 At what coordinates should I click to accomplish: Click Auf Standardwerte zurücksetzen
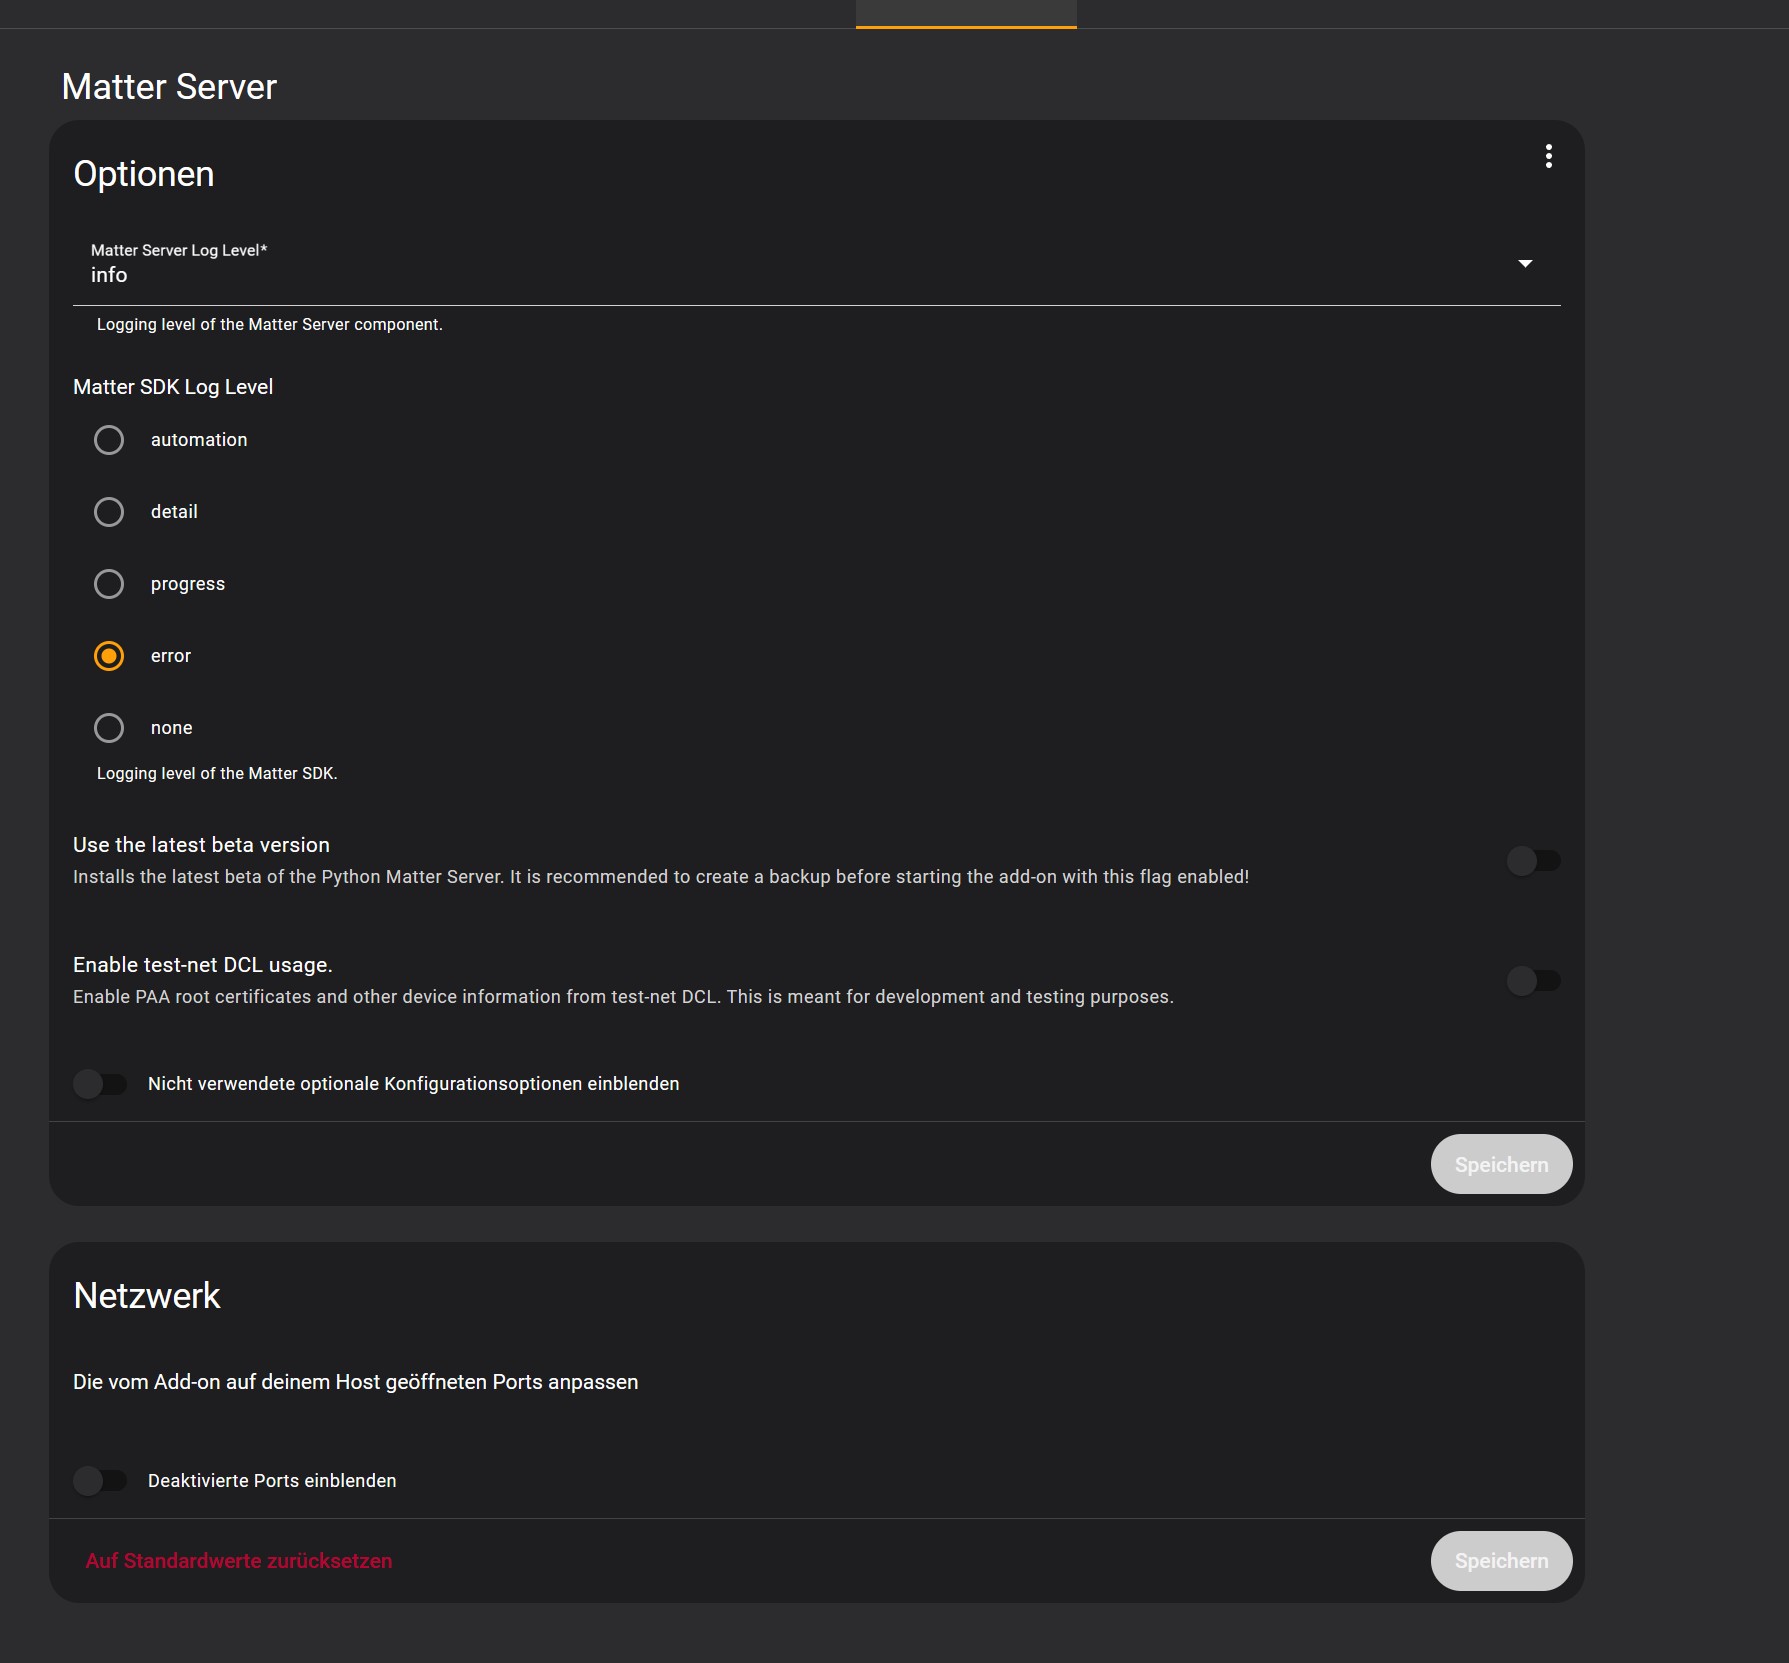click(239, 1560)
